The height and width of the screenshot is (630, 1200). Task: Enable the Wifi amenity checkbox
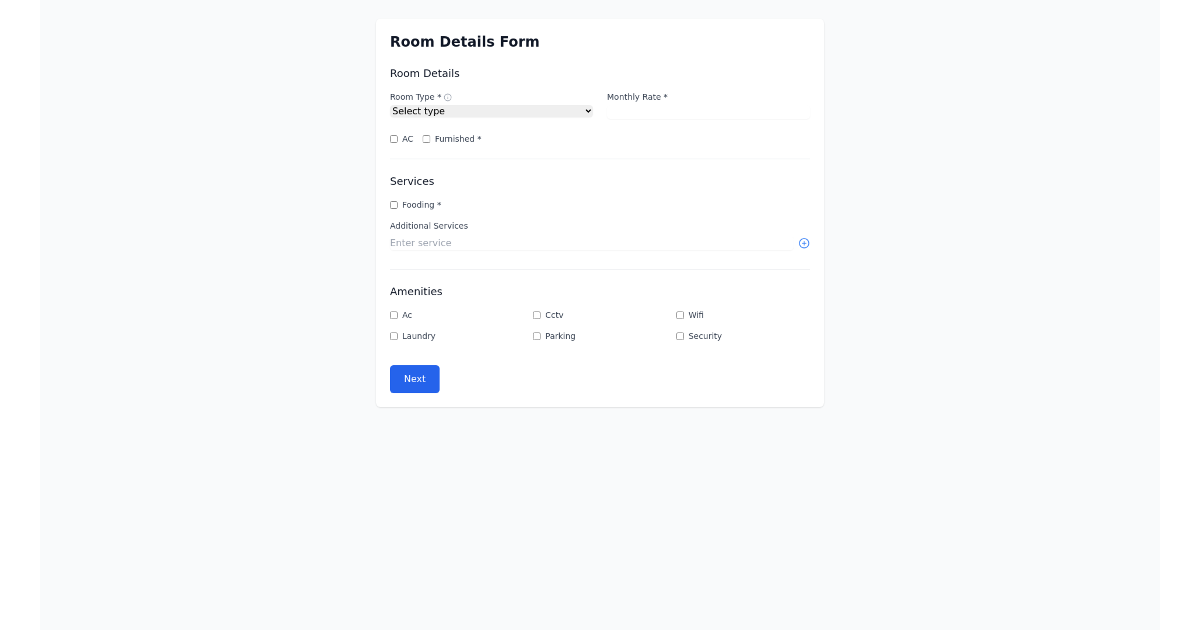[x=679, y=315]
